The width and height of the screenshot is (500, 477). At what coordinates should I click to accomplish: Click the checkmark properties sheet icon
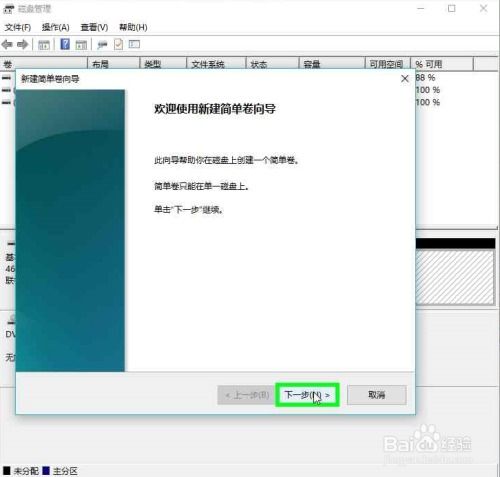pyautogui.click(x=118, y=44)
